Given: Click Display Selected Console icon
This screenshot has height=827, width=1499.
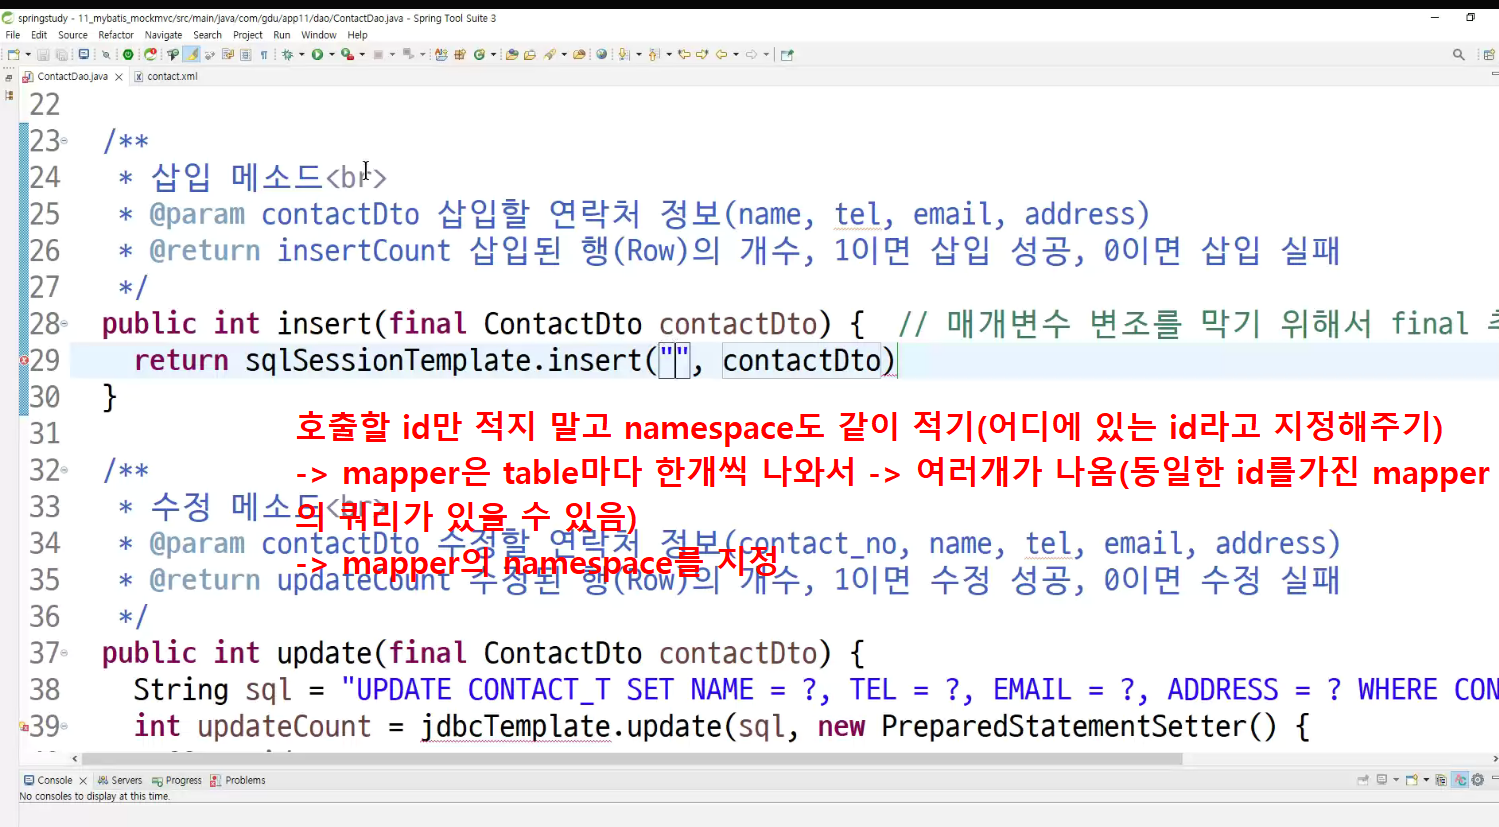Looking at the screenshot, I should coord(1382,780).
